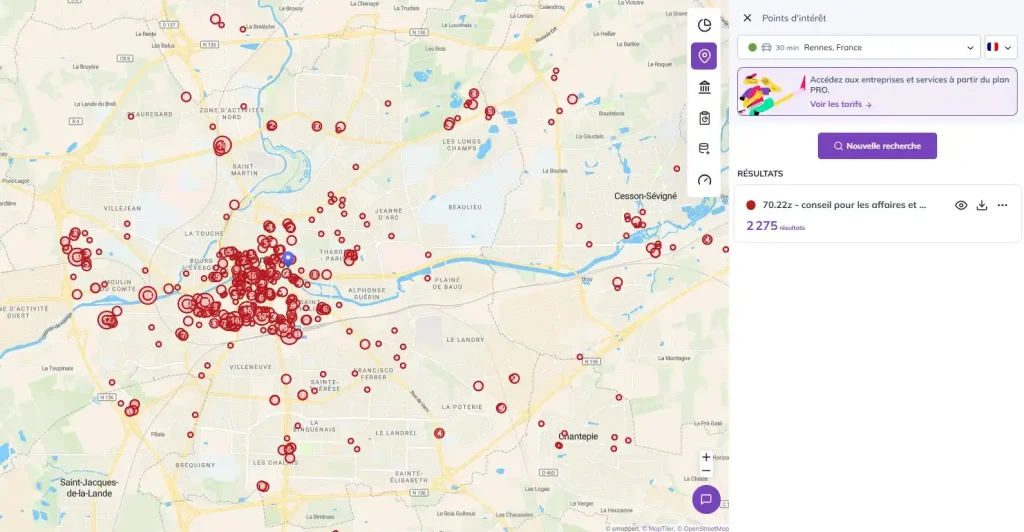This screenshot has width=1024, height=532.
Task: Click the red color dot of 70.22z result
Action: coord(751,205)
